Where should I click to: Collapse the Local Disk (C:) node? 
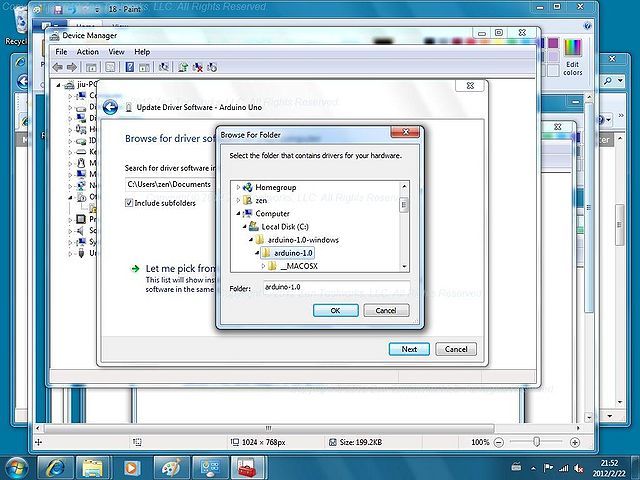click(x=244, y=227)
